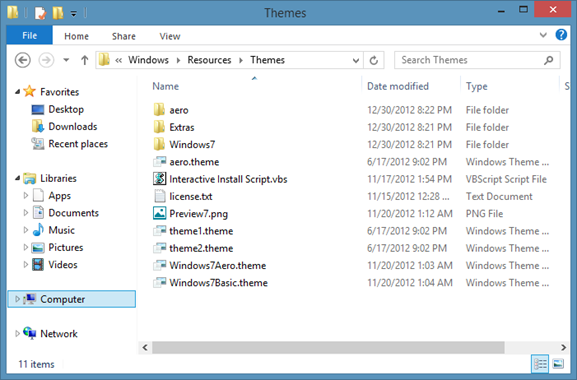The width and height of the screenshot is (577, 380).
Task: Select the Extras folder icon
Action: pyautogui.click(x=159, y=127)
